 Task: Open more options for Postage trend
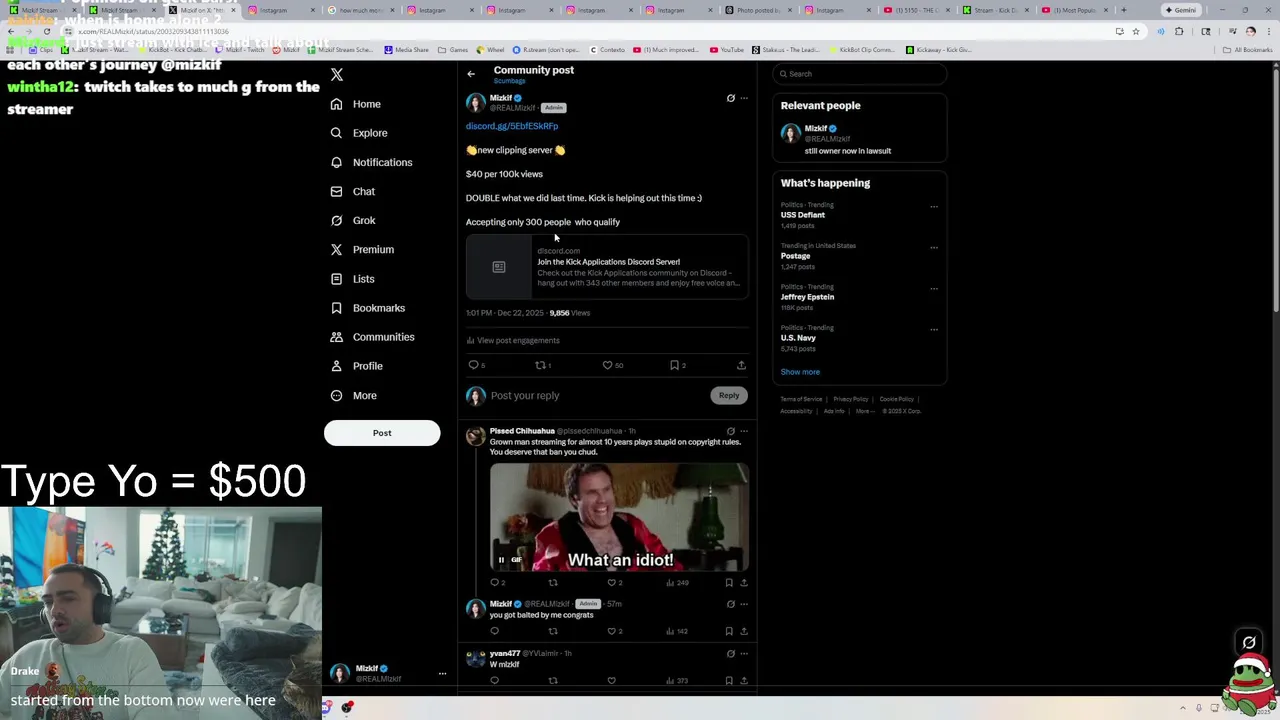(x=934, y=248)
